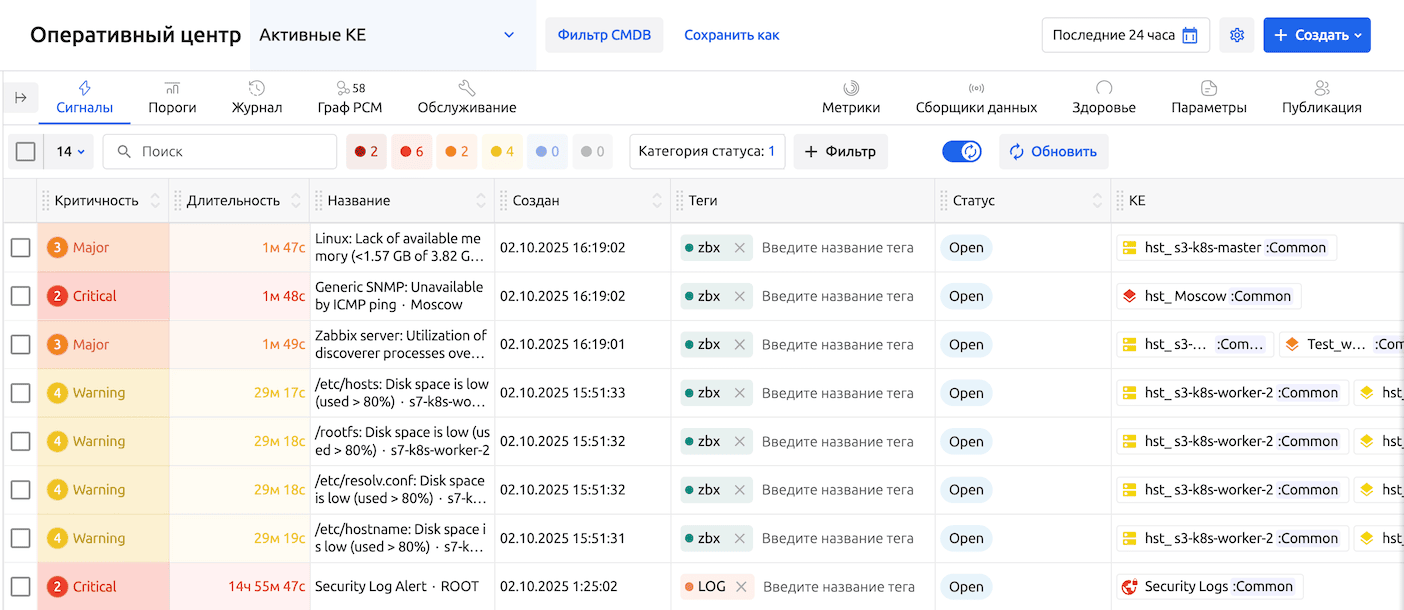Click the Метрики gauge icon
Viewport: 1404px width, 610px height.
point(851,88)
